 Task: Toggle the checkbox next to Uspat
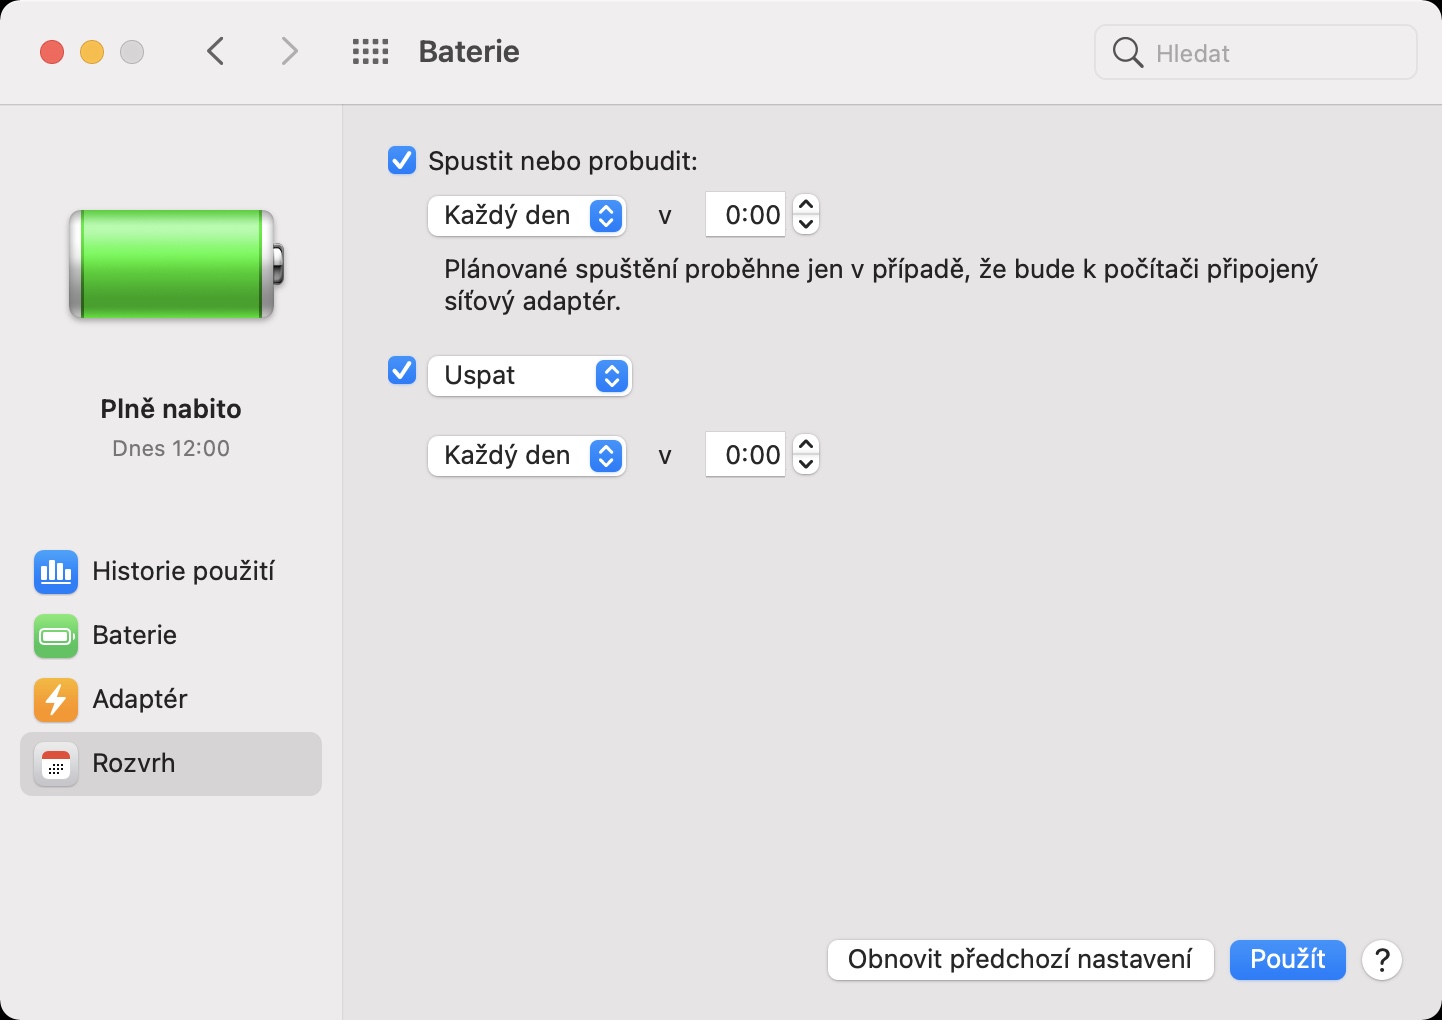click(402, 371)
